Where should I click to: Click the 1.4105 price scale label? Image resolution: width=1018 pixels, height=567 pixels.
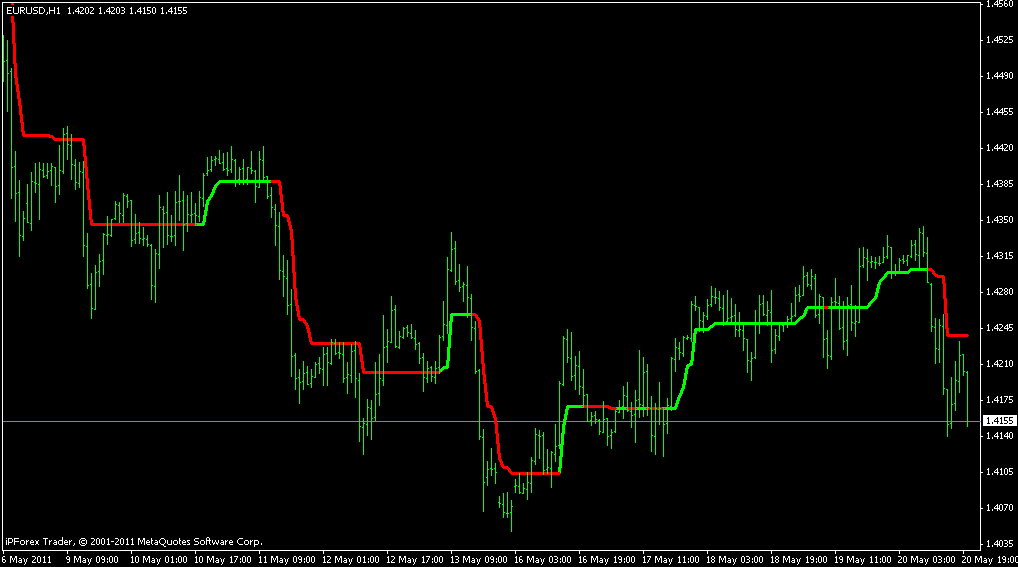999,472
